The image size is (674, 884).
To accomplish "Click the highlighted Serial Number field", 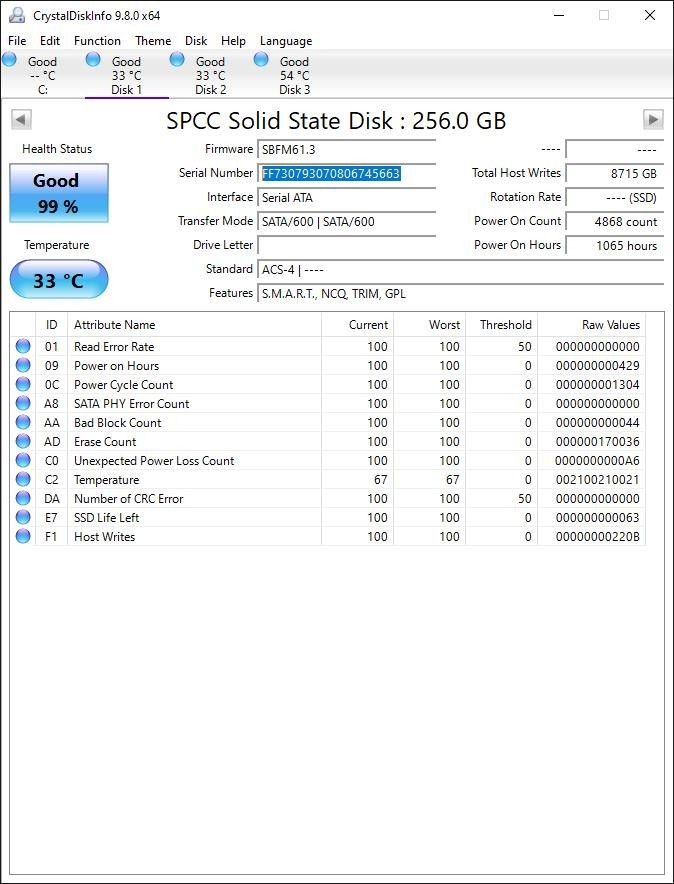I will [x=347, y=174].
